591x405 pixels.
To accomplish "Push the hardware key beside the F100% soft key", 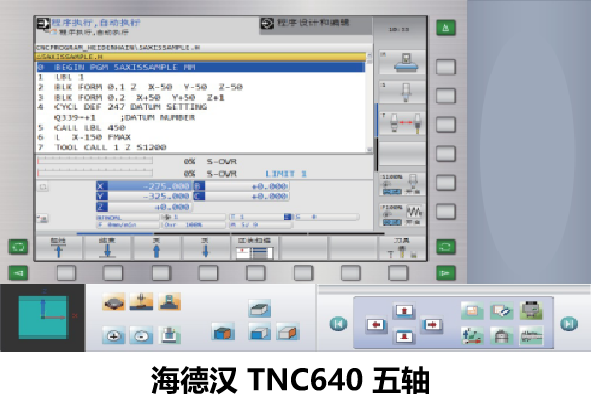I will pyautogui.click(x=446, y=212).
